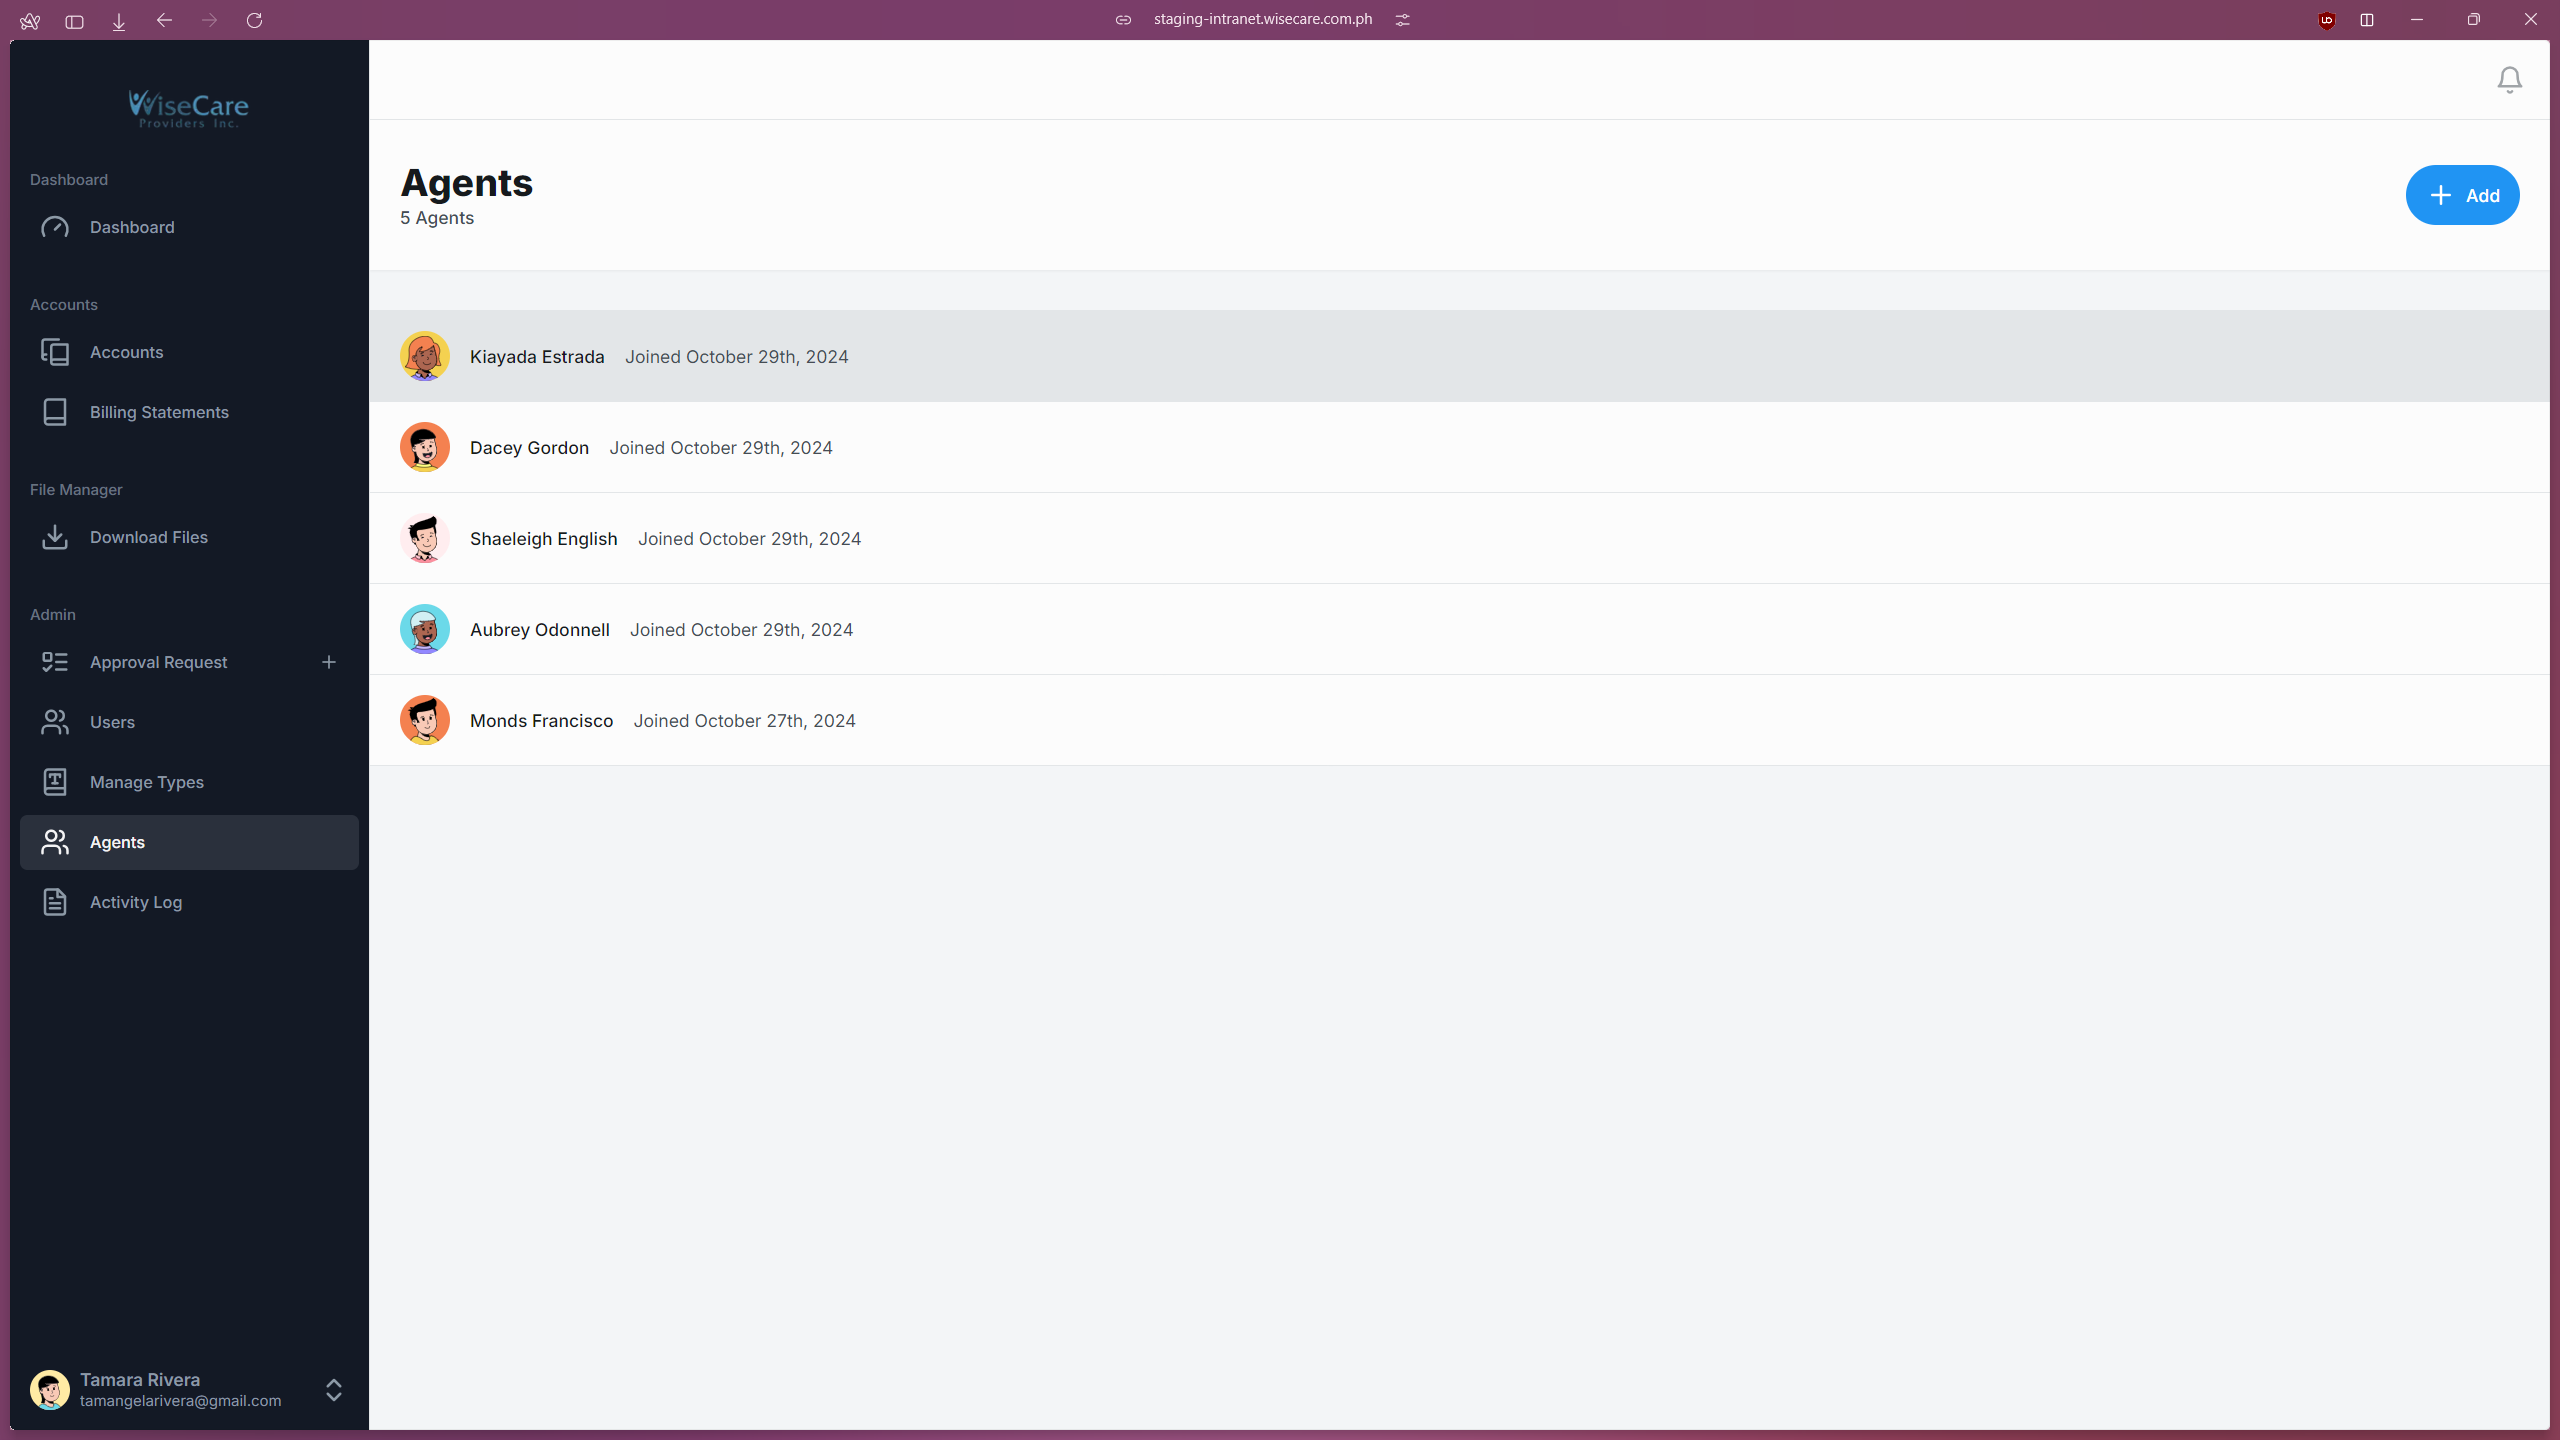
Task: Reload the page with the refresh button
Action: 255,20
